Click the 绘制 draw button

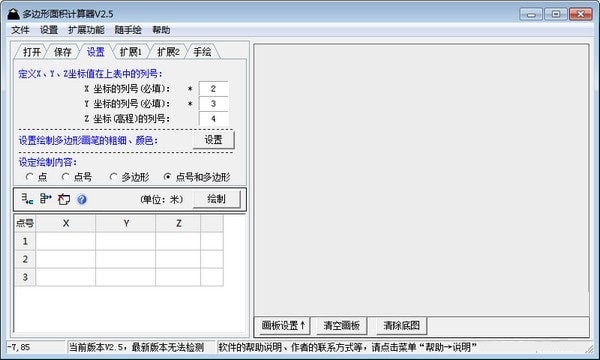pyautogui.click(x=217, y=199)
